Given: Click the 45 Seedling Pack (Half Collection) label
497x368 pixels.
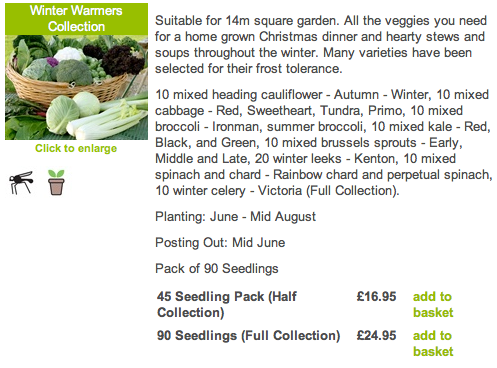Looking at the screenshot, I should click(227, 304).
